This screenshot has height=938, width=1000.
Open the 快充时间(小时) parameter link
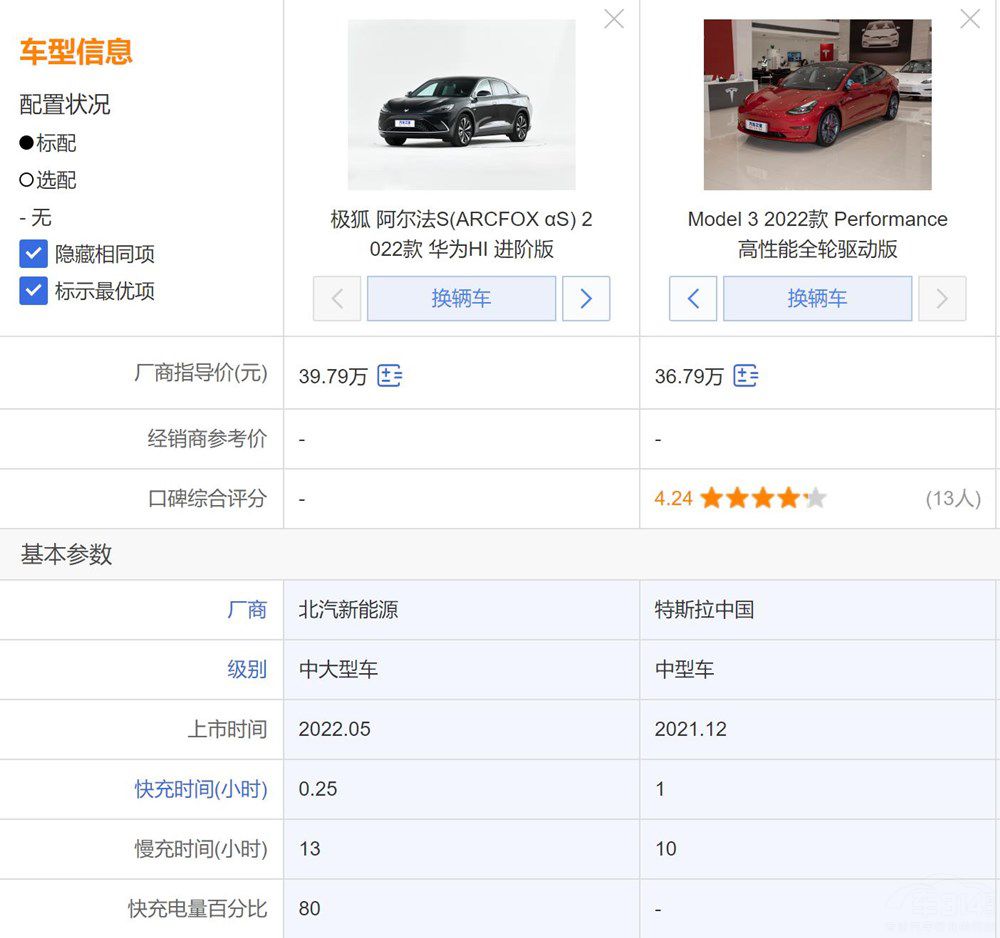[201, 789]
